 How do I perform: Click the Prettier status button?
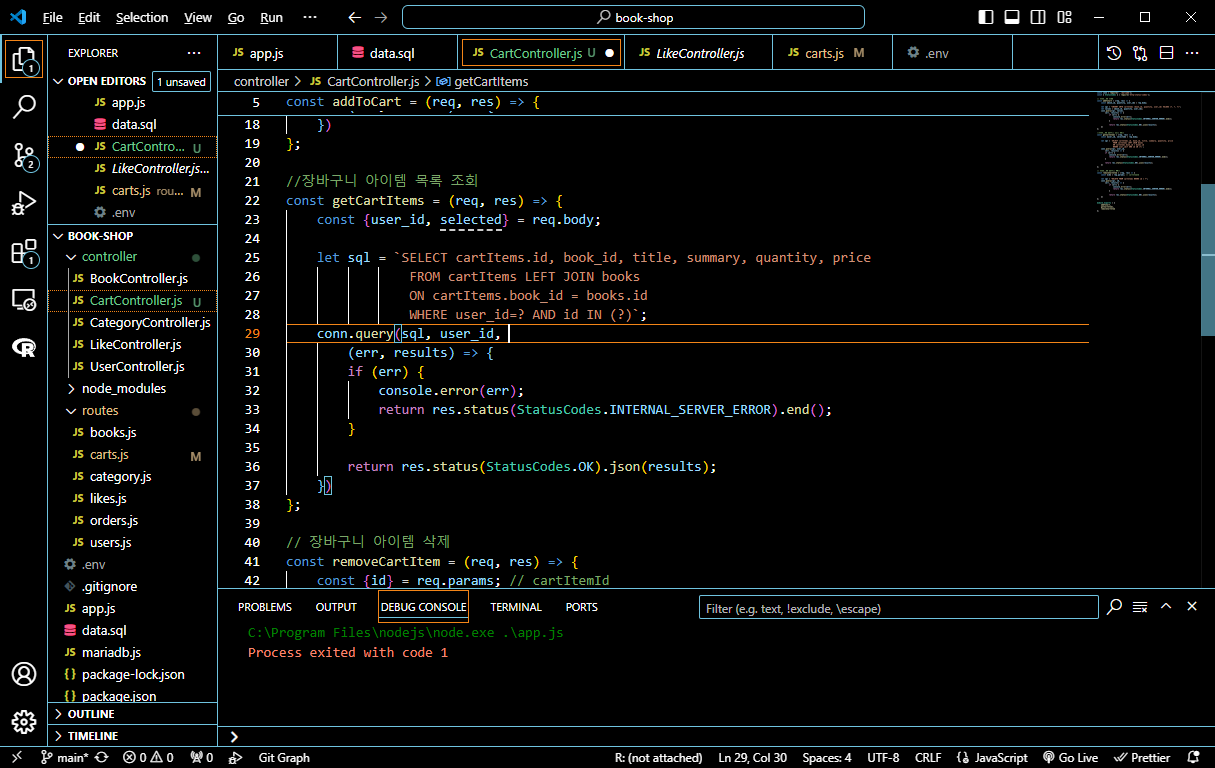point(1143,758)
